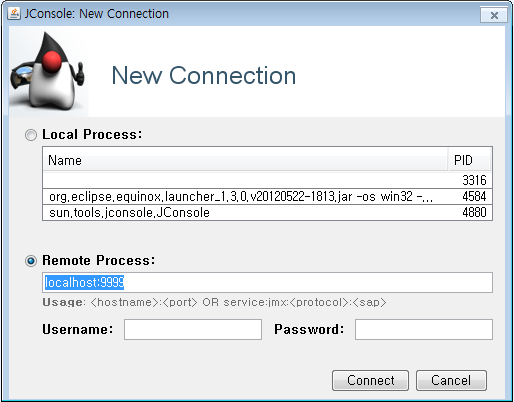
Task: Select the Local Process radio button
Action: pos(31,135)
